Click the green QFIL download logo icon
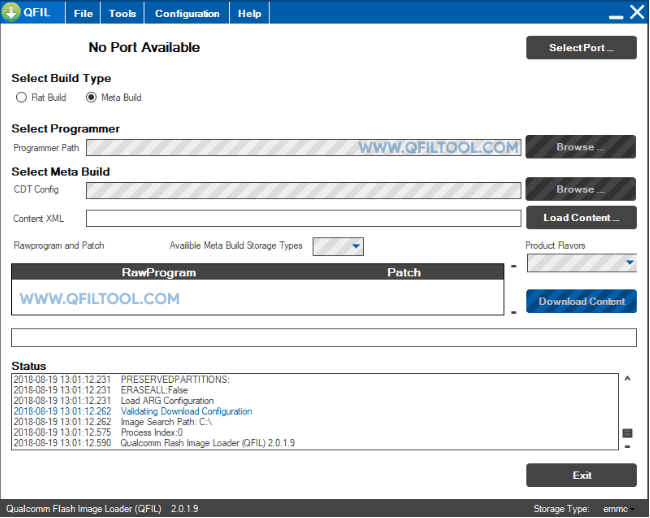This screenshot has height=518, width=650. [11, 12]
